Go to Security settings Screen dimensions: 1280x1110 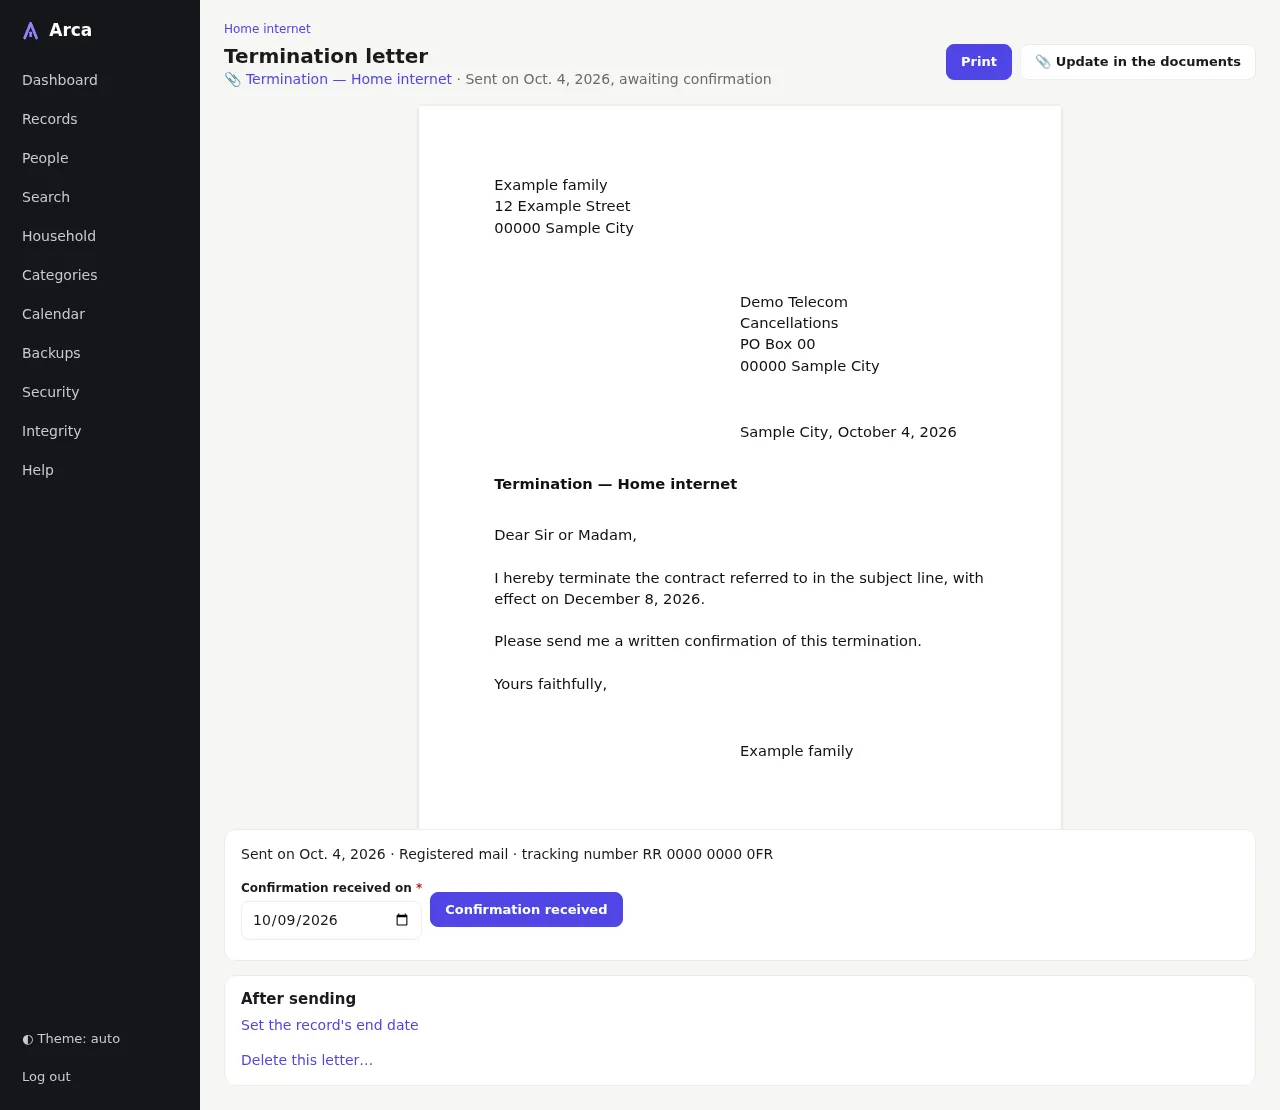tap(50, 392)
